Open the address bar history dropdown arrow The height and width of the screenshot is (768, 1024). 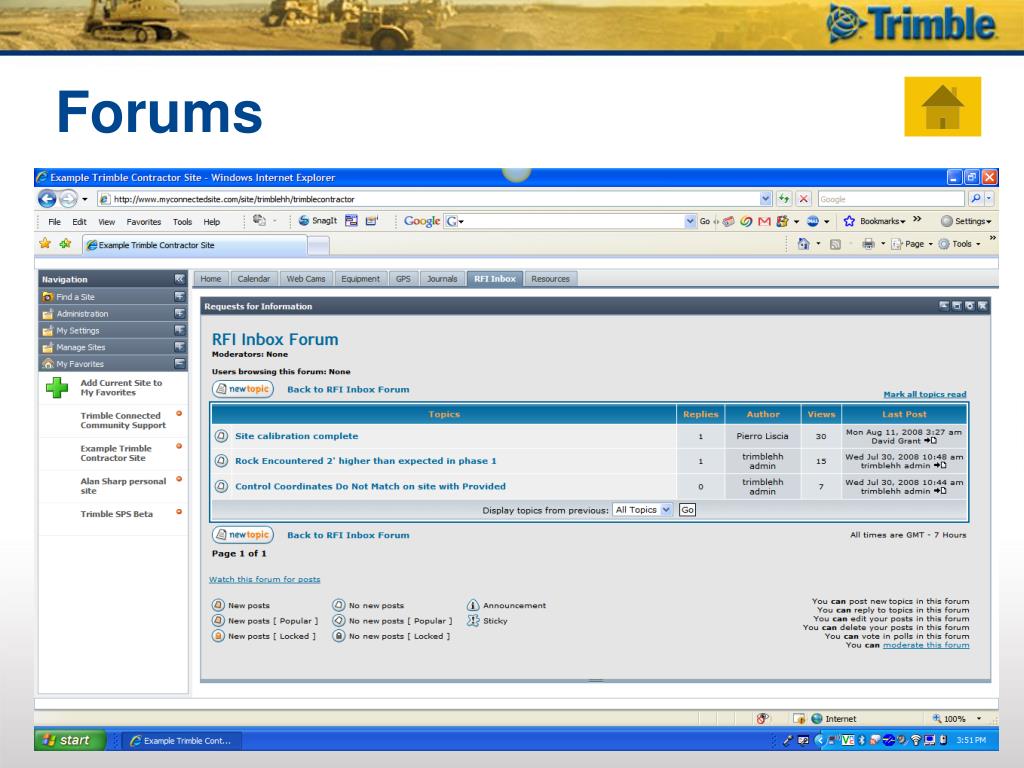[x=765, y=199]
